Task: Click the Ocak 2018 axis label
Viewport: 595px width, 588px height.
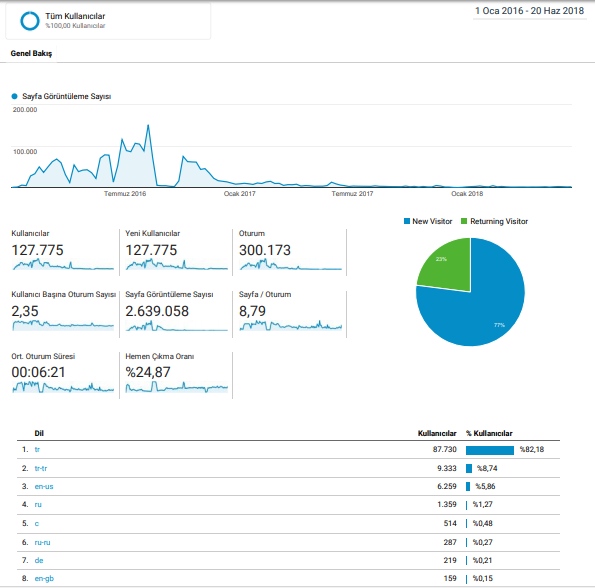Action: (x=467, y=194)
